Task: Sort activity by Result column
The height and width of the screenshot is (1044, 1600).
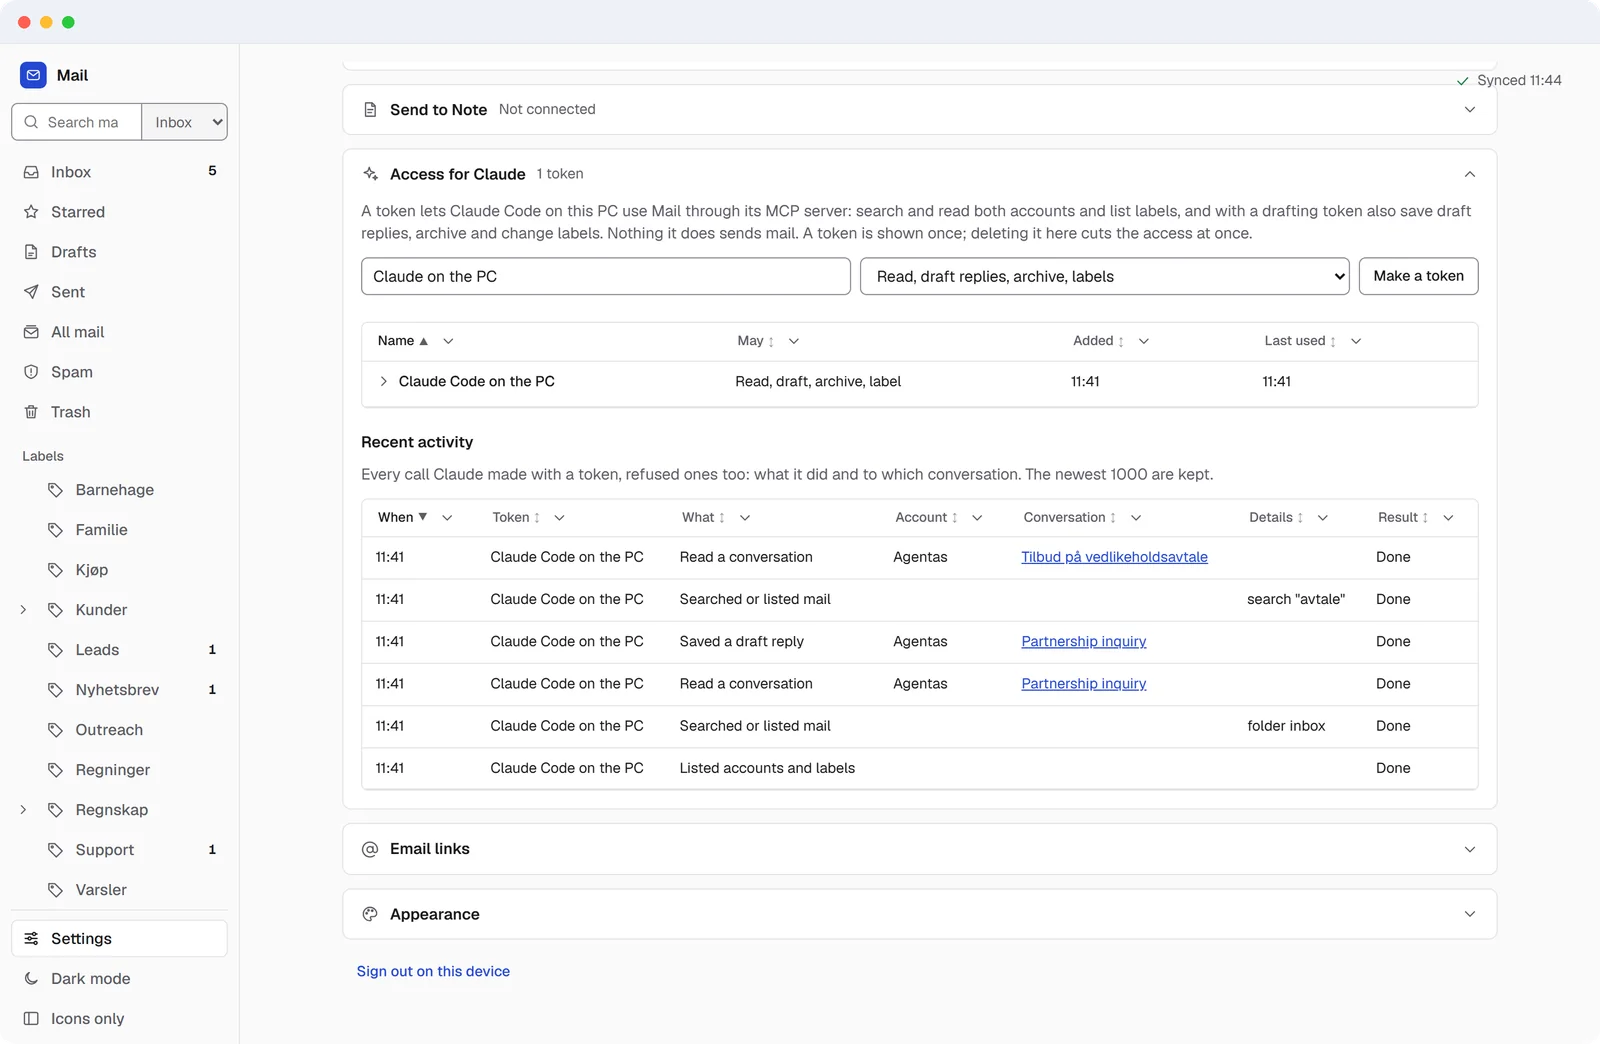Action: point(1403,517)
